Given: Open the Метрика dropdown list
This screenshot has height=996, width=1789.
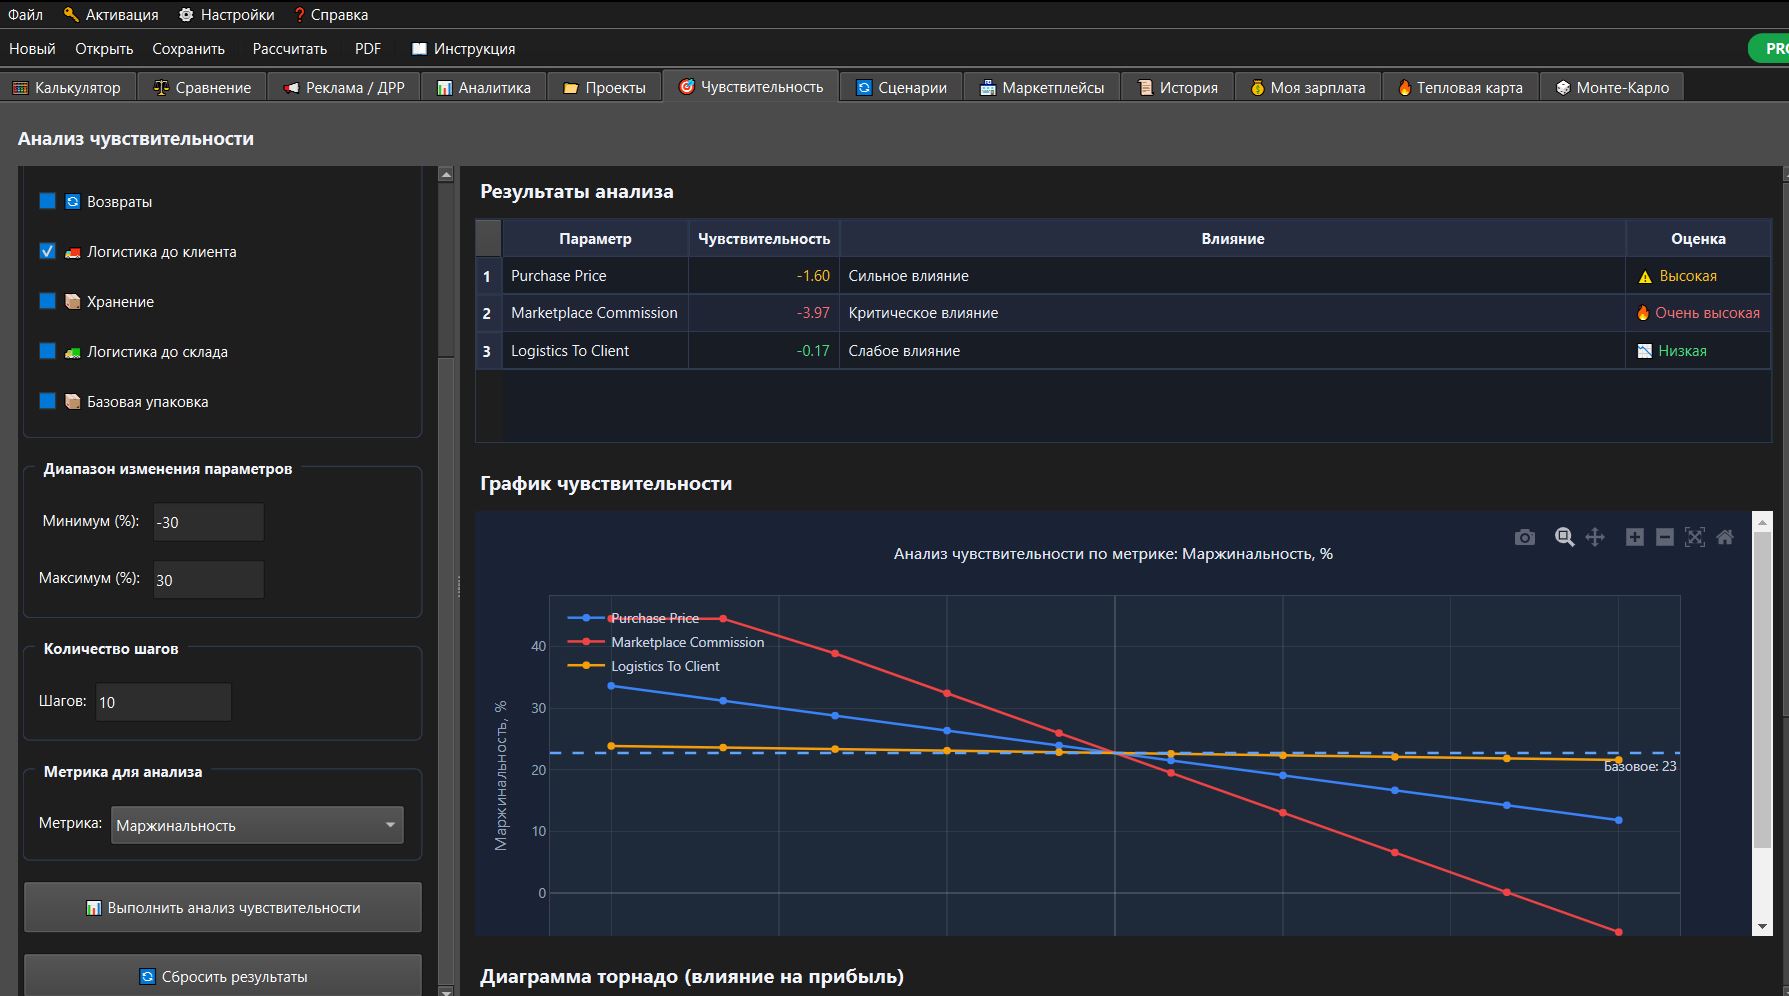Looking at the screenshot, I should click(257, 825).
